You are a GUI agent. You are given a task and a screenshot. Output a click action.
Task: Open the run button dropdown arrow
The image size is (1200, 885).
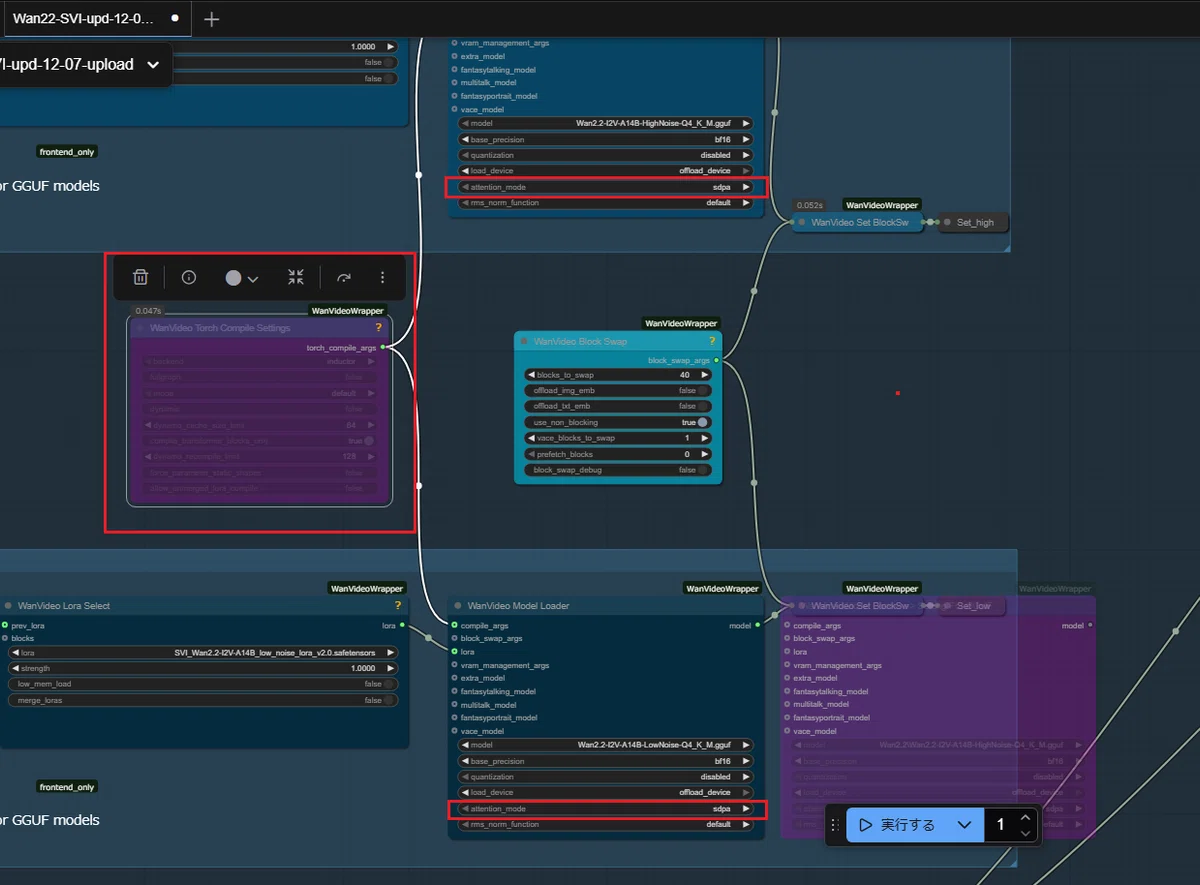coord(964,825)
